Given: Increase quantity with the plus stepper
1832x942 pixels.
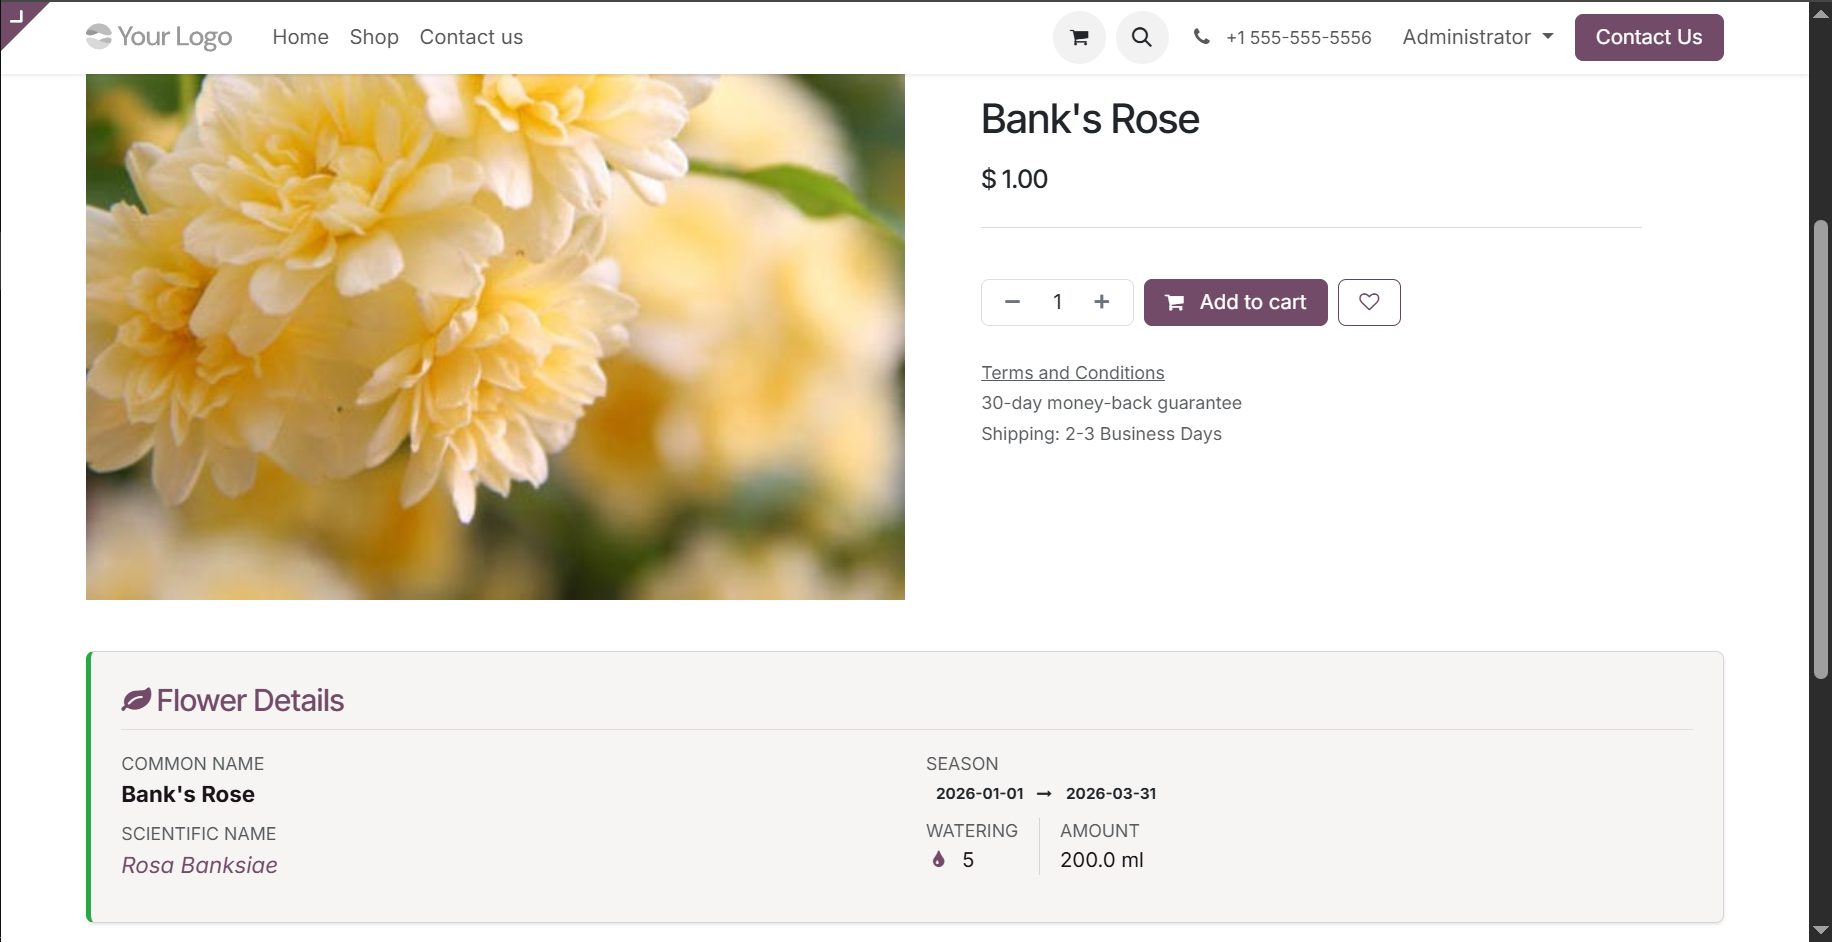Looking at the screenshot, I should point(1101,301).
